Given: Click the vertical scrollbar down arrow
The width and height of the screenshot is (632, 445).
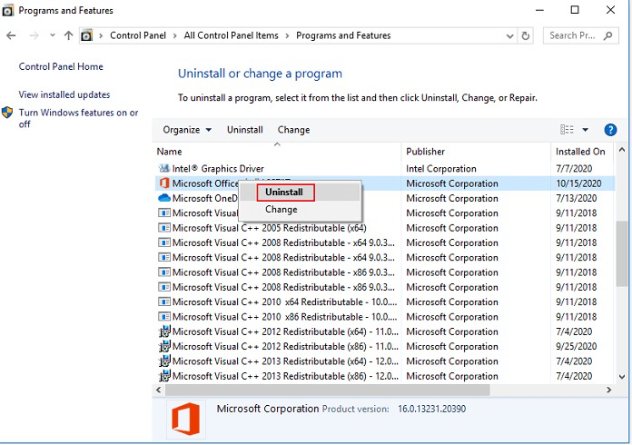Looking at the screenshot, I should pyautogui.click(x=622, y=377).
